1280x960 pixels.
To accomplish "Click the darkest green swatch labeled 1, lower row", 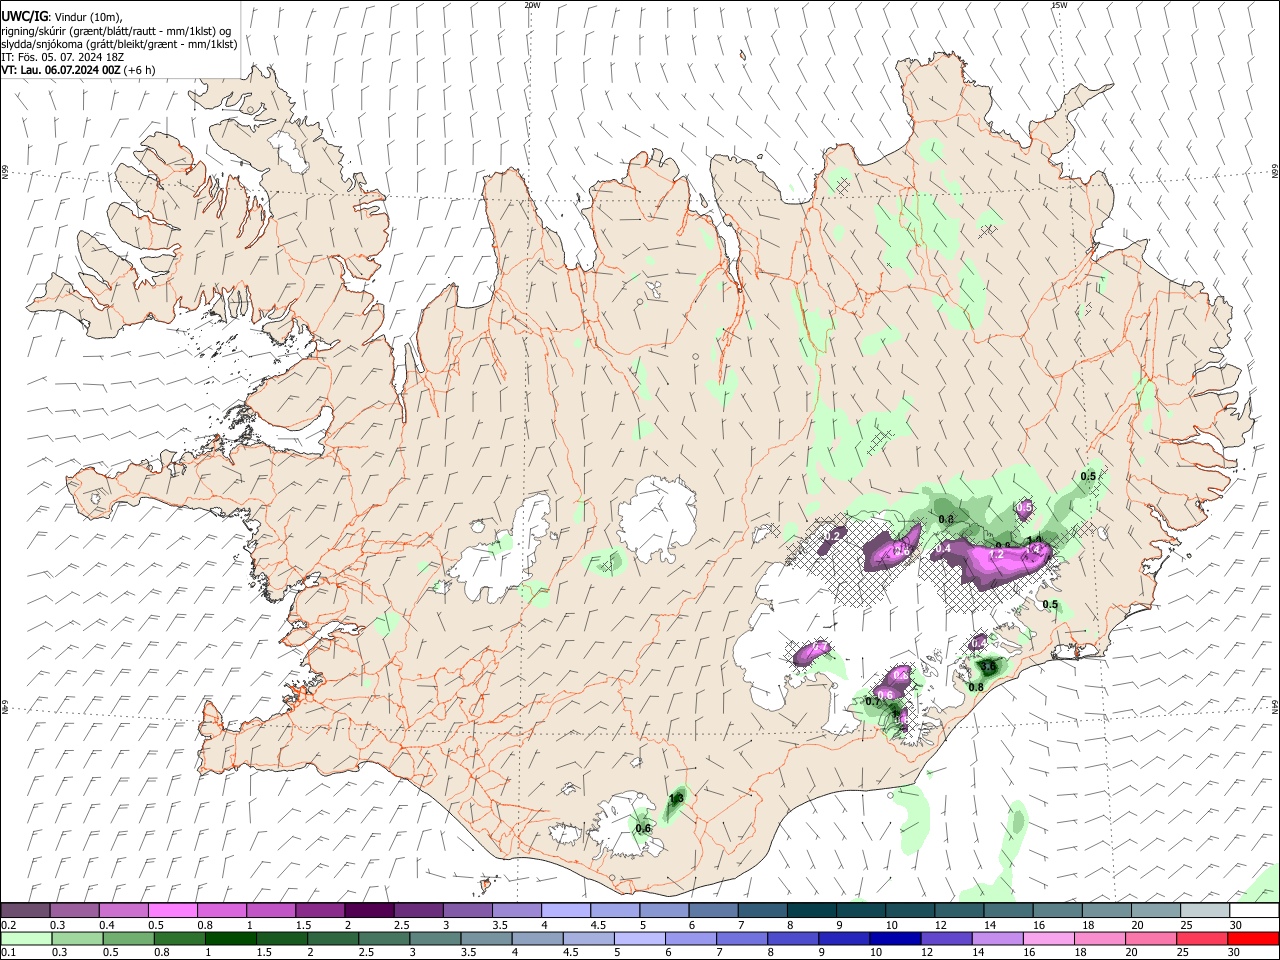I will [x=230, y=938].
